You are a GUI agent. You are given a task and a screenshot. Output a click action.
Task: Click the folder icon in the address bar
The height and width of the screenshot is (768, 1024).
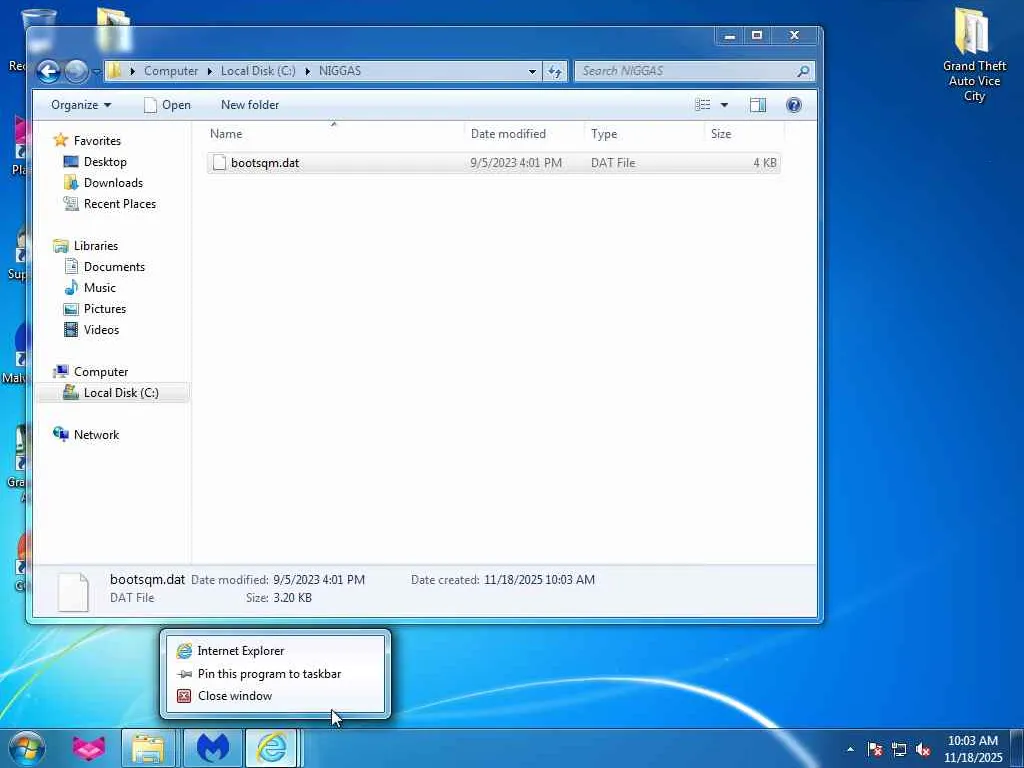114,71
